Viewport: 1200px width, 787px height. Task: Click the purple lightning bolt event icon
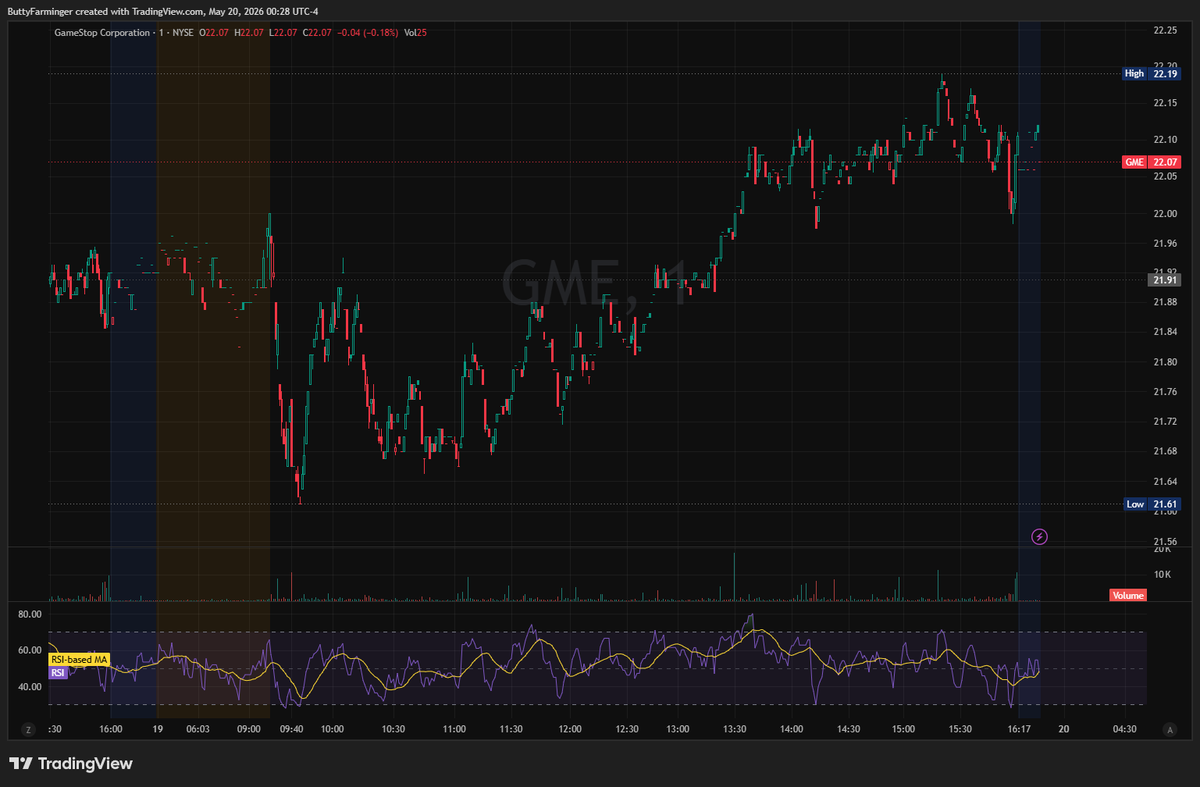point(1039,537)
